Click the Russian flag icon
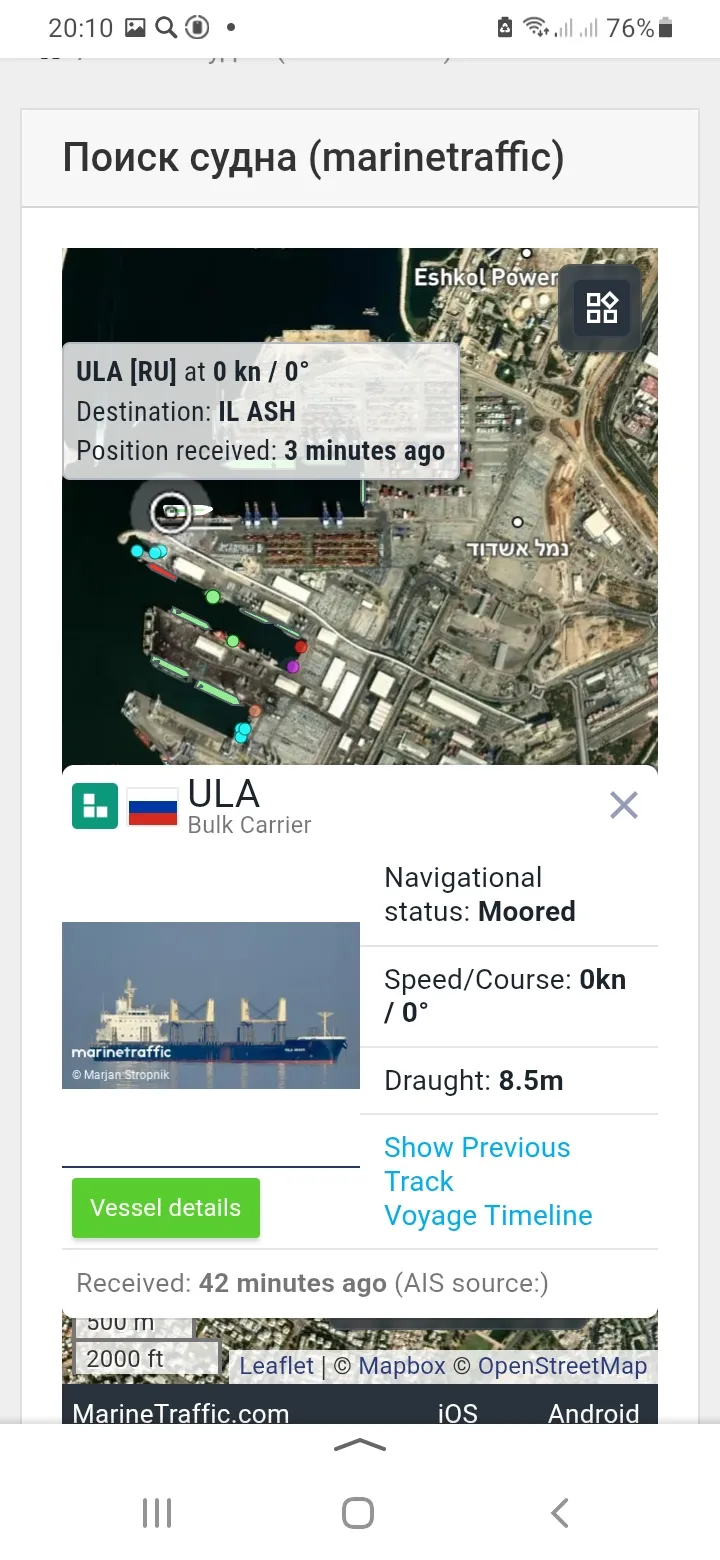Screen dimensions: 720x1560 point(153,806)
